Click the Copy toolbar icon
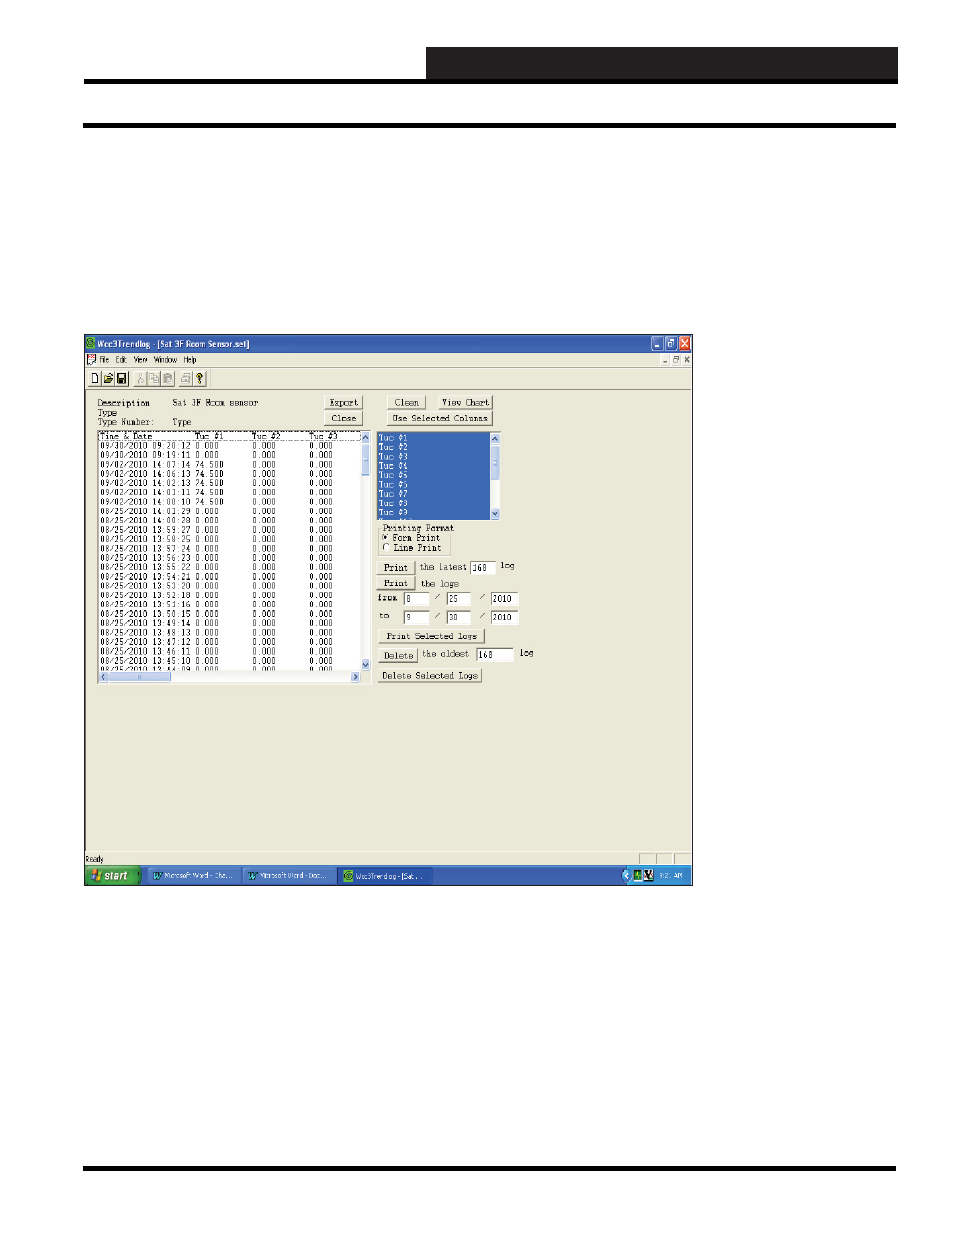The image size is (954, 1235). click(154, 379)
